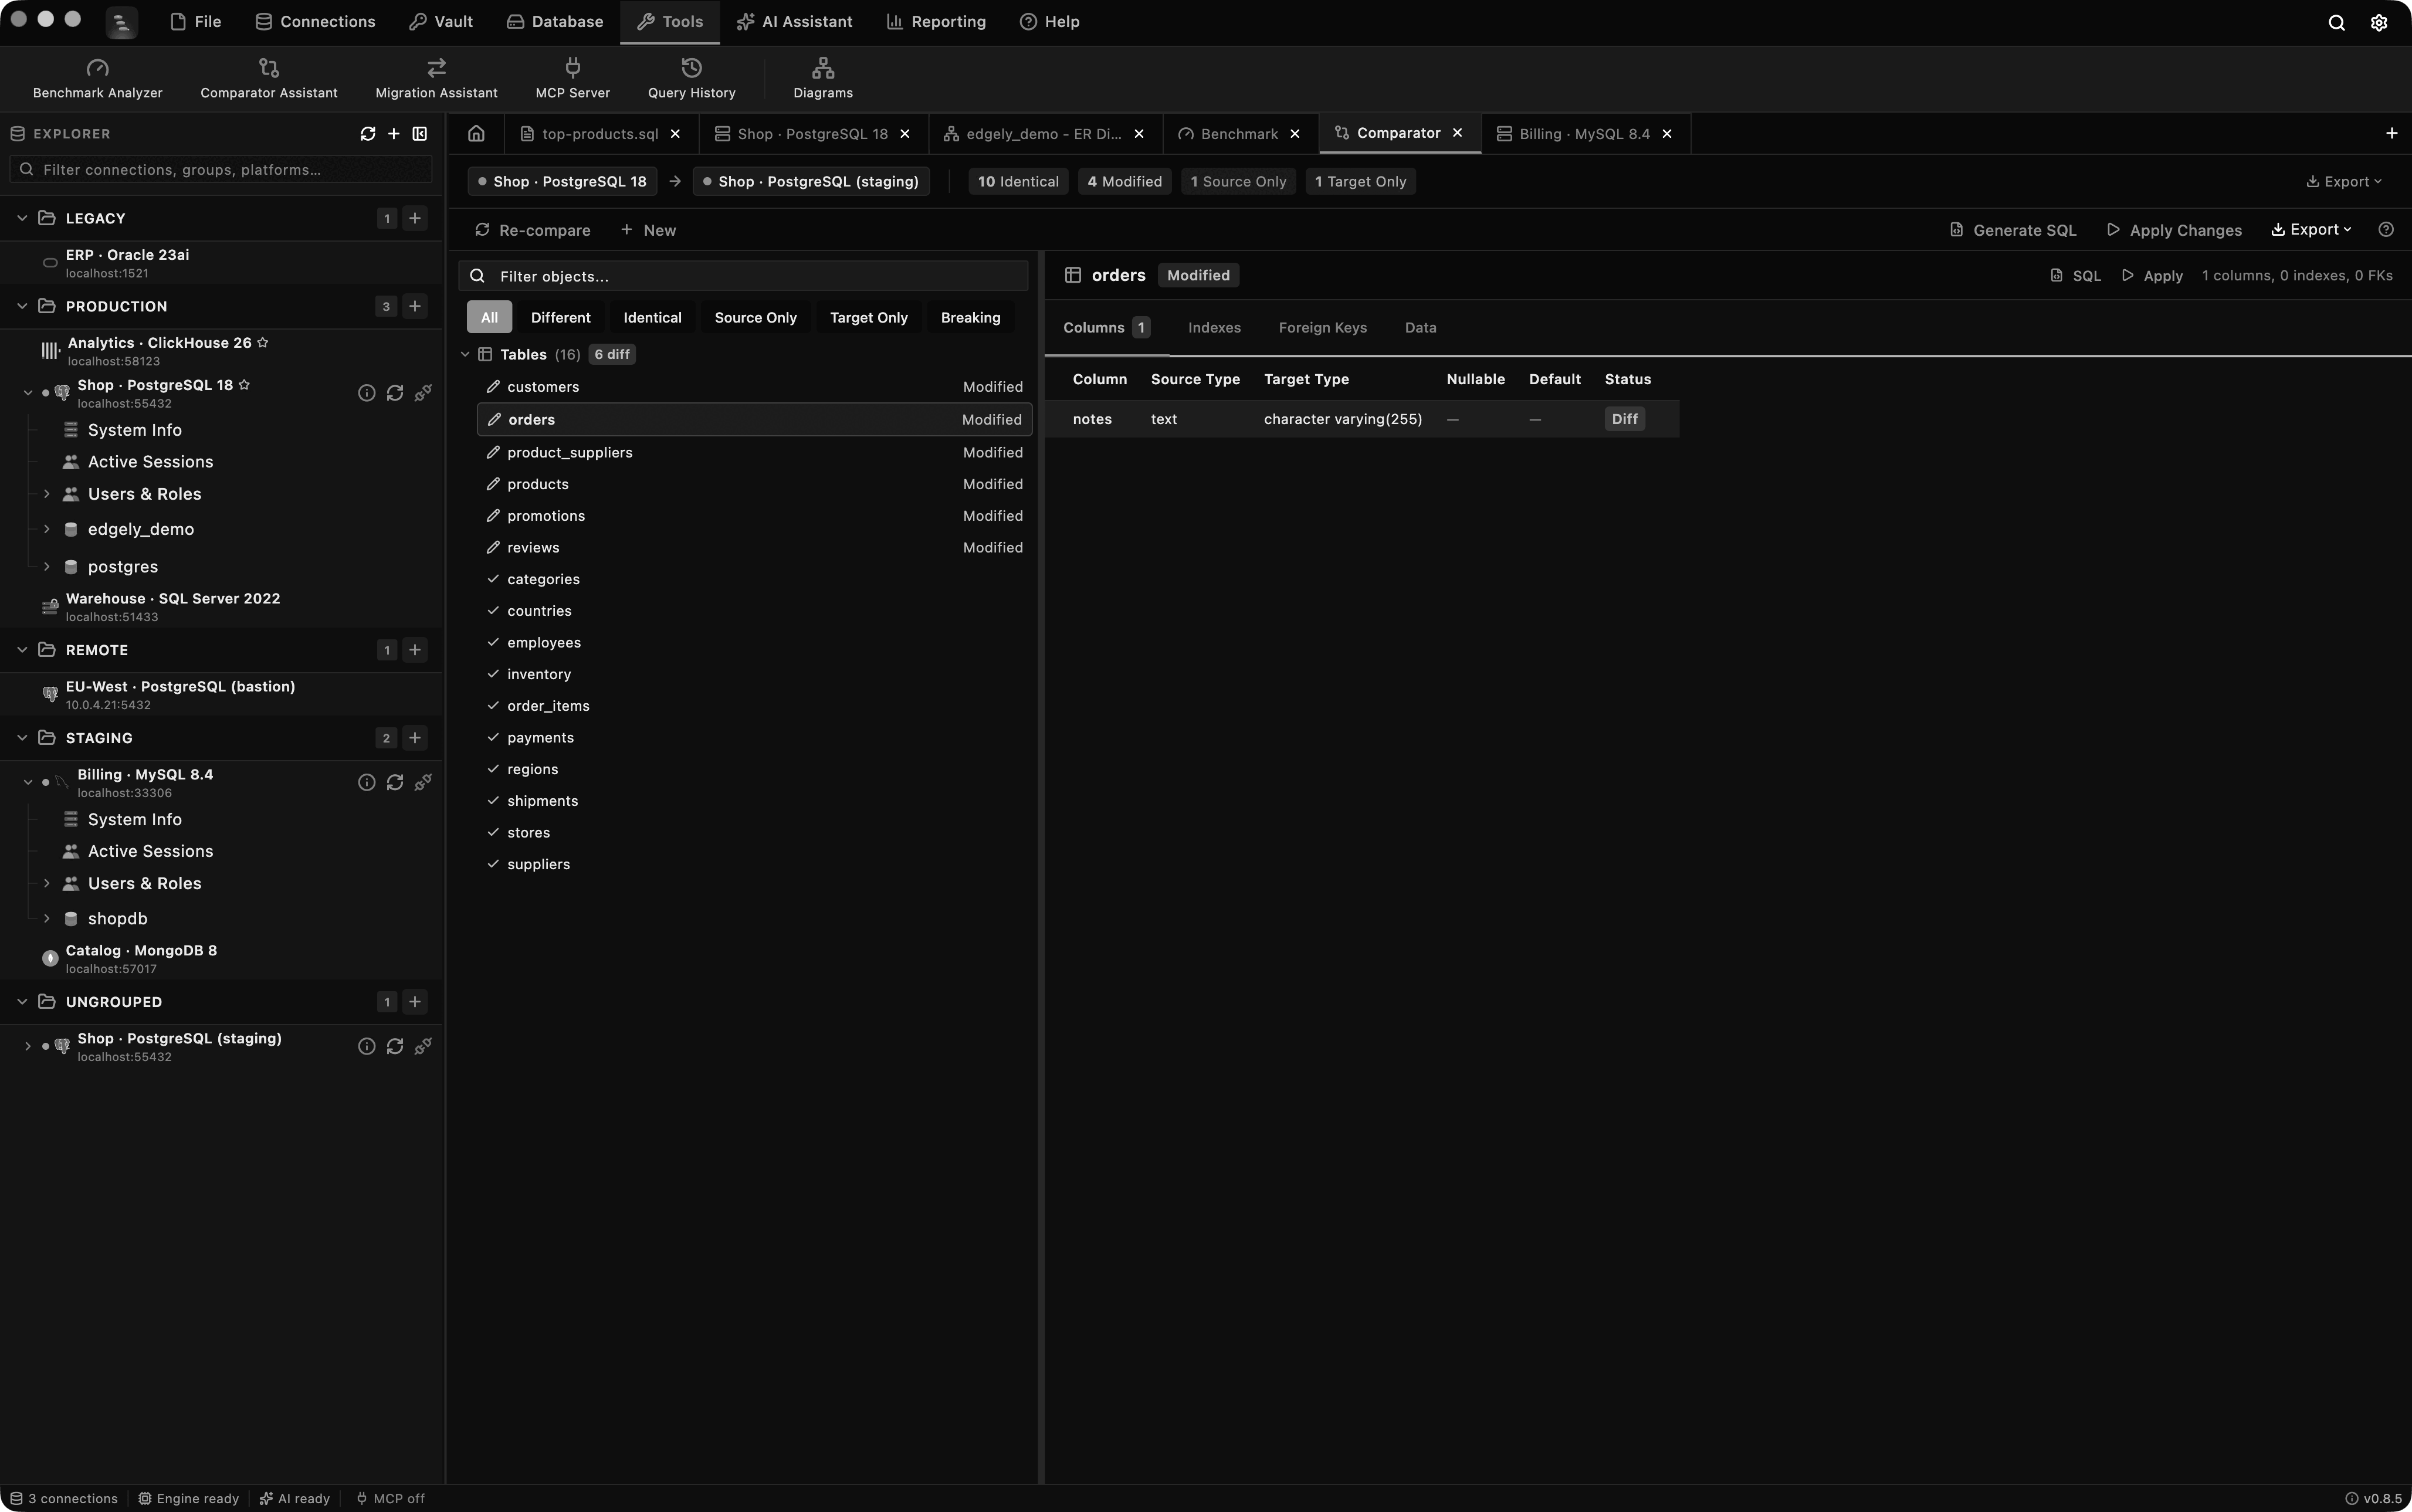Switch to the Foreign Keys tab

pyautogui.click(x=1322, y=328)
